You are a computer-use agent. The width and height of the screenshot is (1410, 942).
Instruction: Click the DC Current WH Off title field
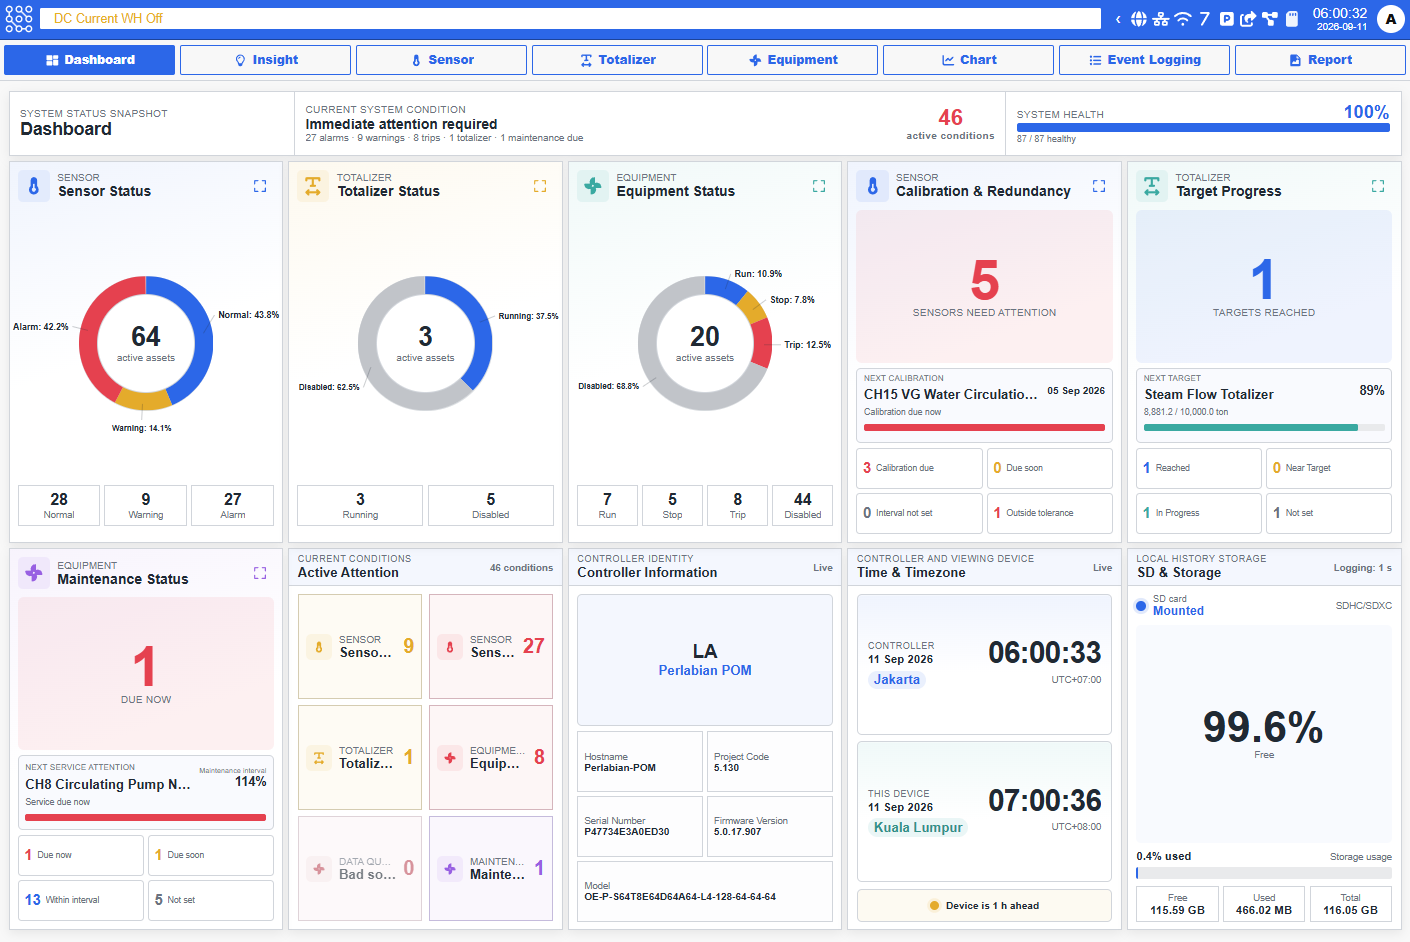[570, 19]
